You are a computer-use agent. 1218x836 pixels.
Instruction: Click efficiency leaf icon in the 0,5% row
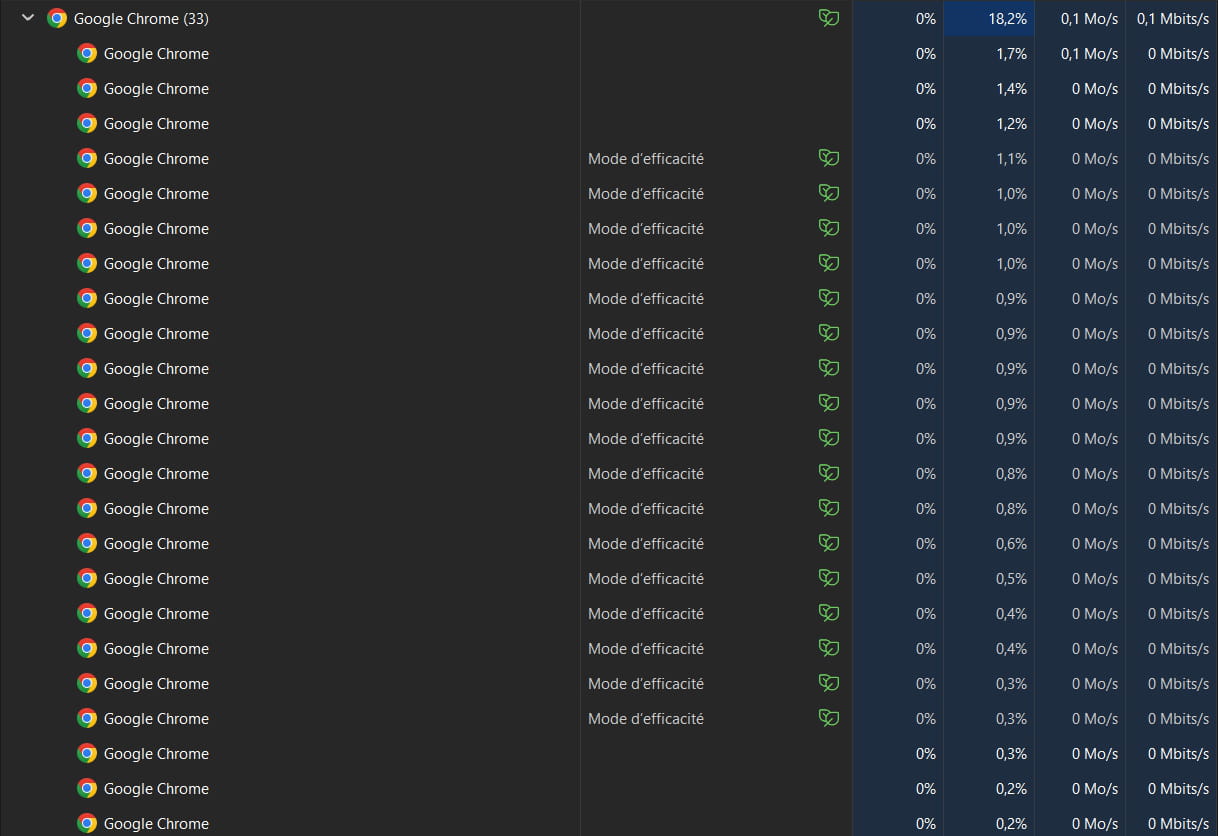coord(829,578)
